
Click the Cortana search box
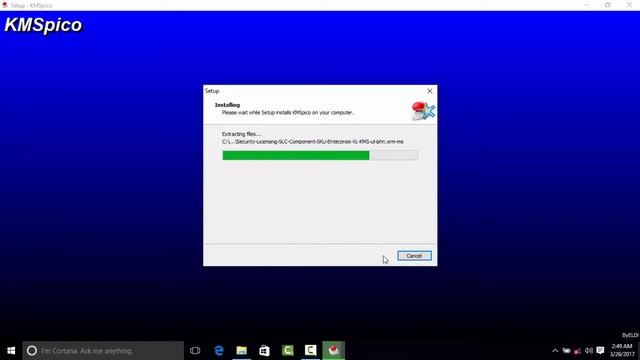coord(103,351)
